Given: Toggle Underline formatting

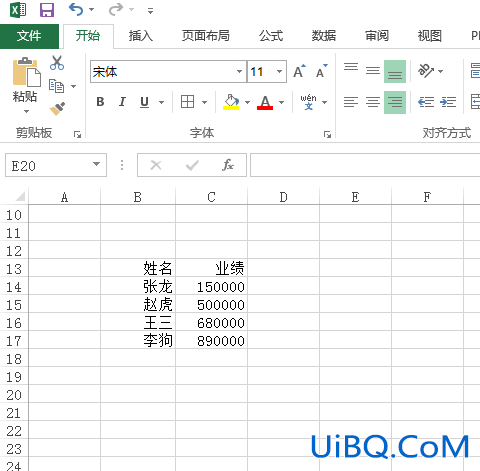Looking at the screenshot, I should 144,102.
